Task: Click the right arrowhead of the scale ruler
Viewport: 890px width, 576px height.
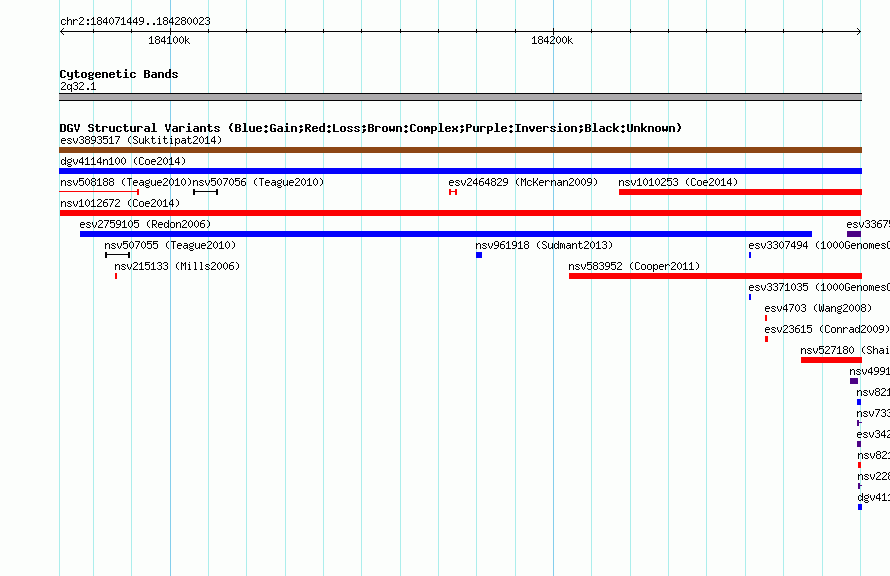Action: (859, 32)
